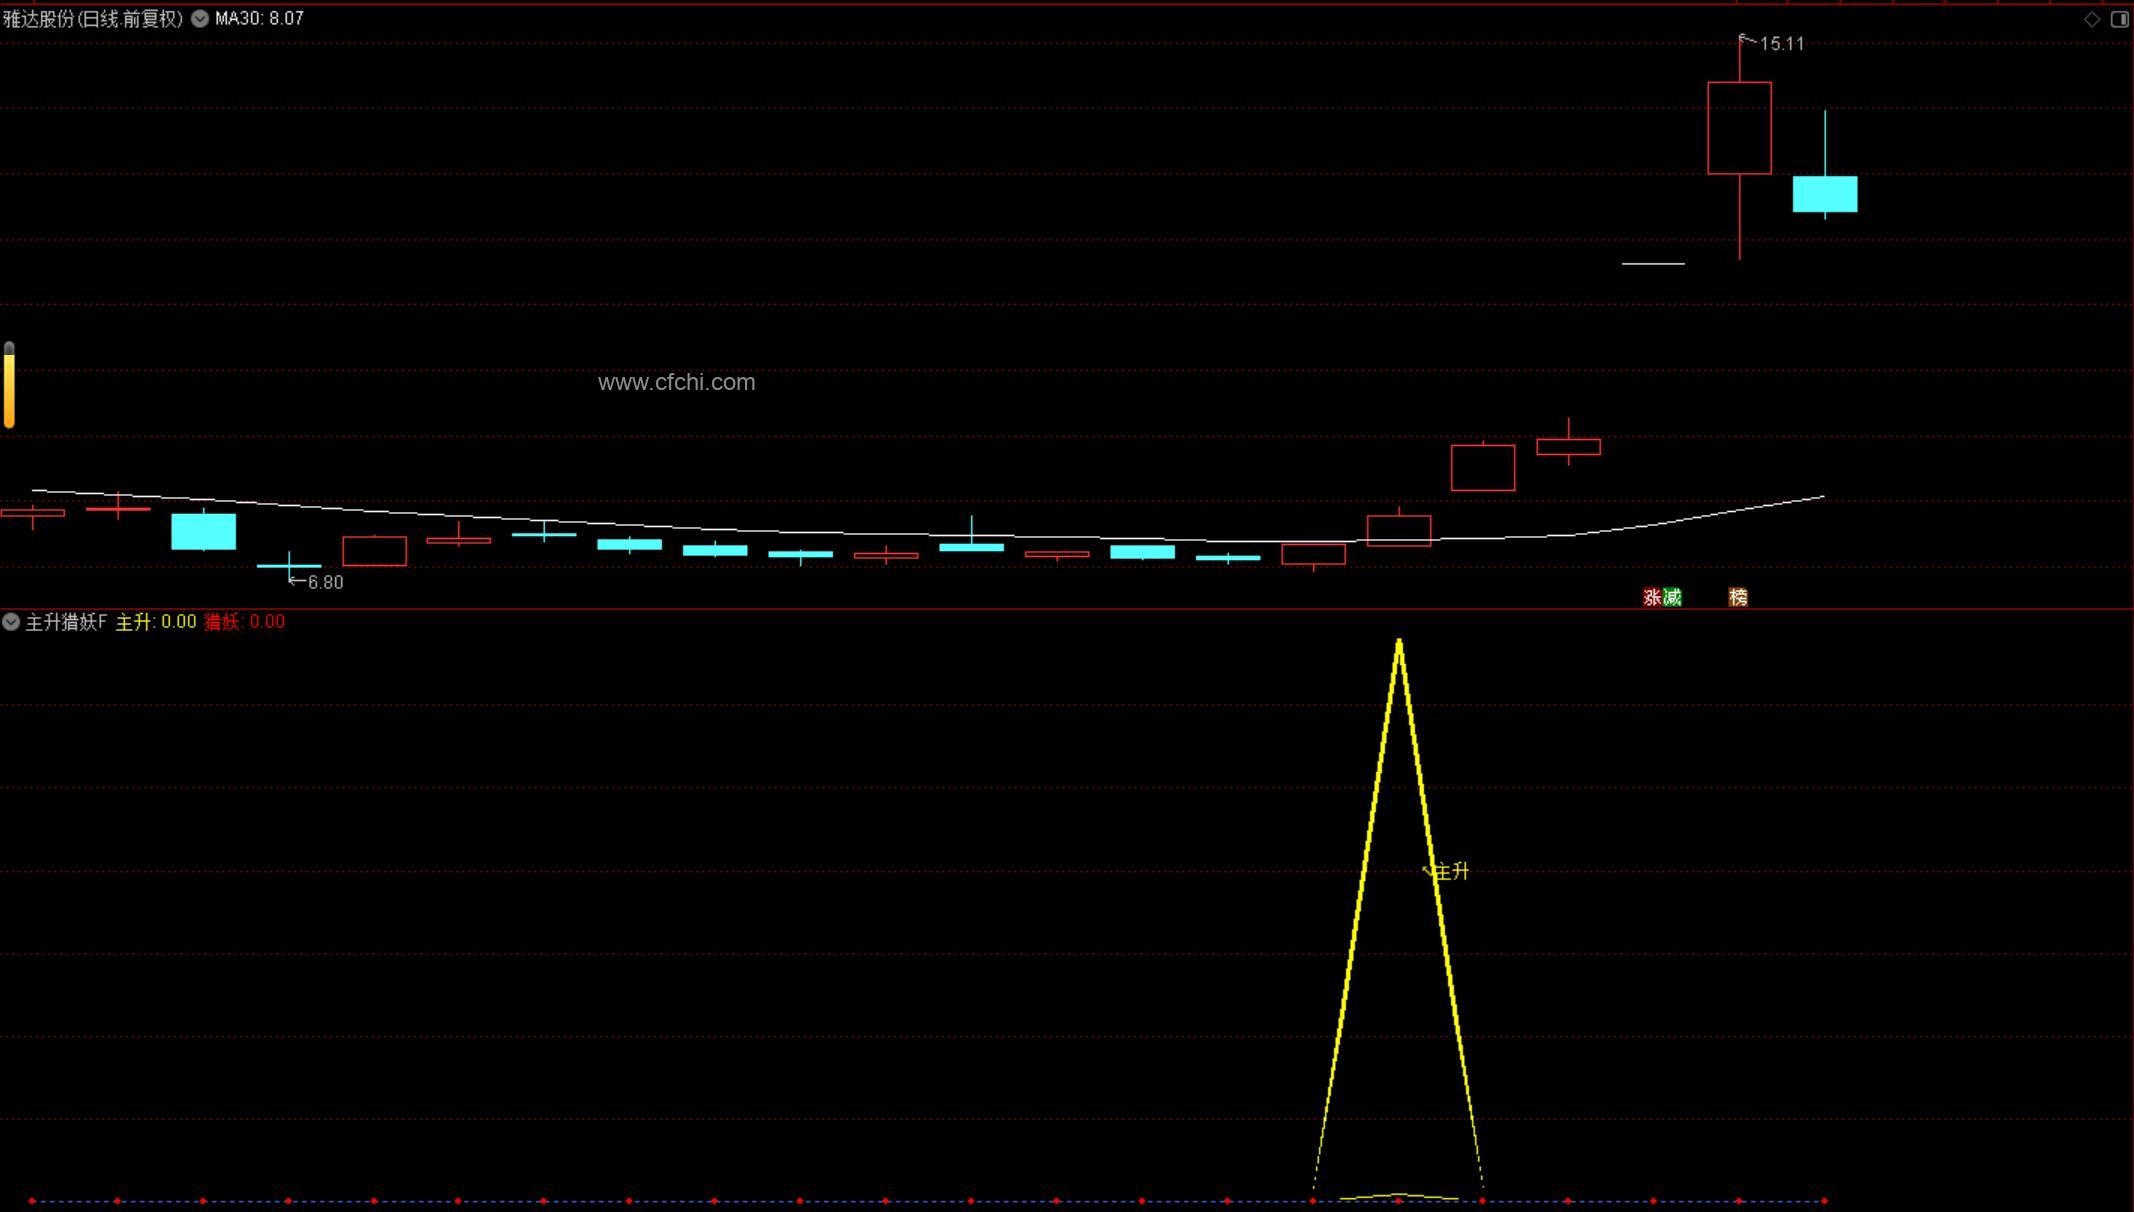Toggle the side panel icon at top right
Image resolution: width=2134 pixels, height=1212 pixels.
pyautogui.click(x=2119, y=19)
